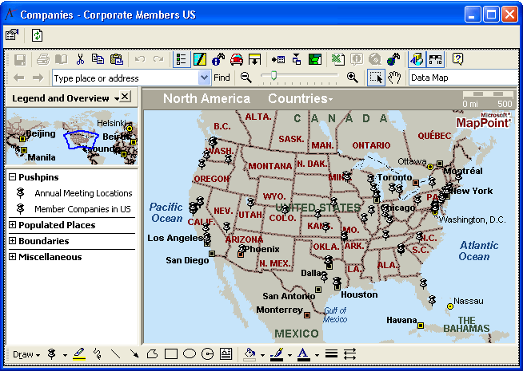Toggle the Select arrow tool
The image size is (527, 385).
pyautogui.click(x=376, y=78)
